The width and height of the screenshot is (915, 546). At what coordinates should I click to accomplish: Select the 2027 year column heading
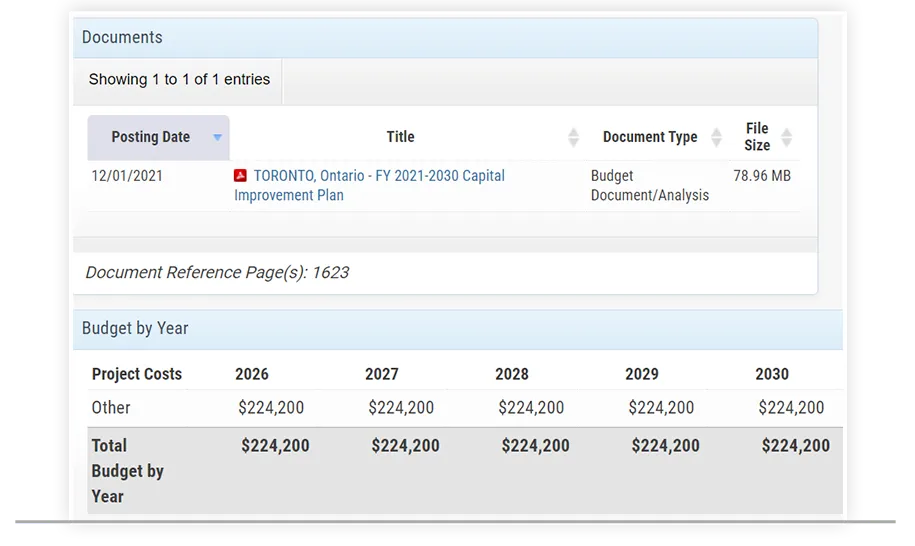pyautogui.click(x=382, y=374)
